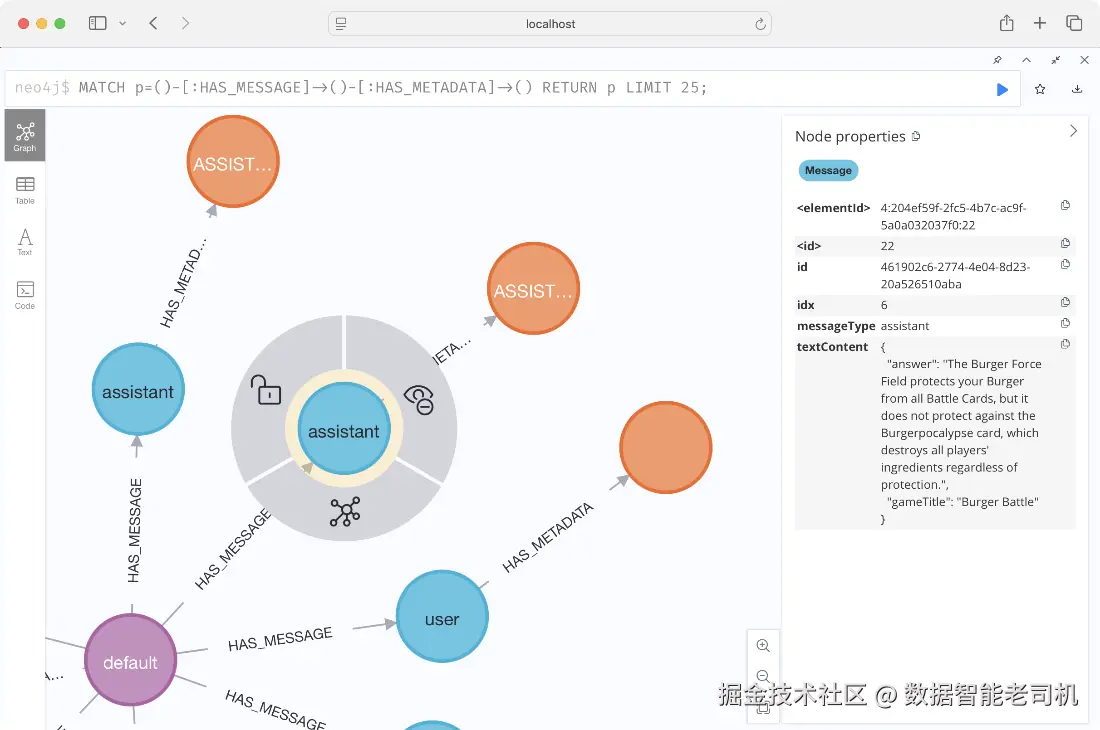
Task: Select HAS_MESSAGE relationship pointing to user
Action: point(280,639)
